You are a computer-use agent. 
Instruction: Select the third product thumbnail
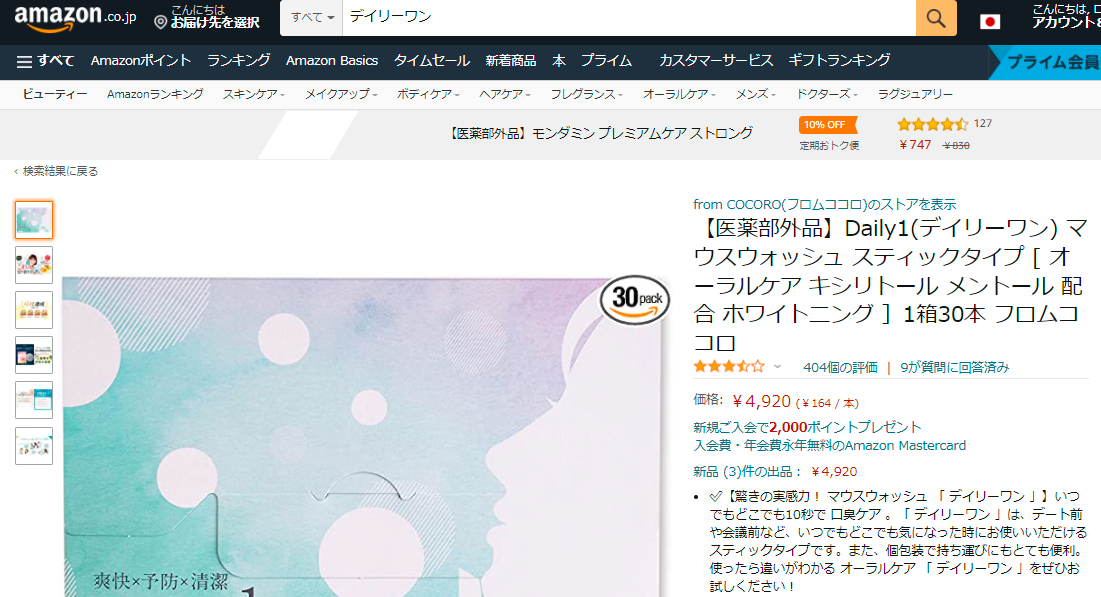pyautogui.click(x=34, y=310)
